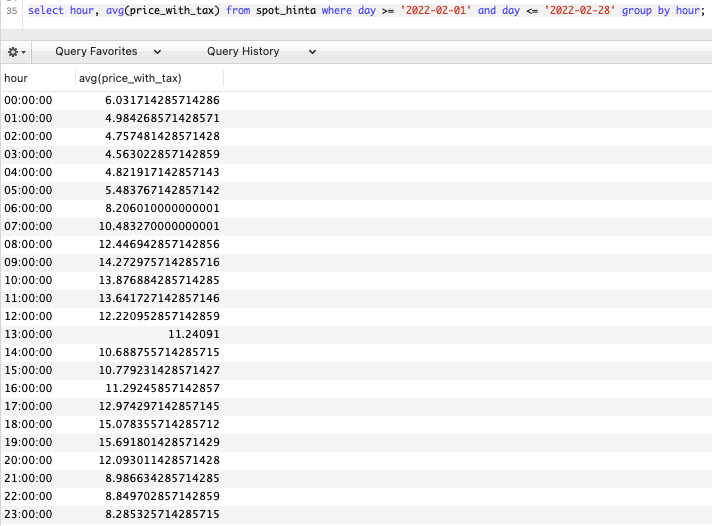
Task: Click the 06:00:00 hour cell
Action: (28, 208)
